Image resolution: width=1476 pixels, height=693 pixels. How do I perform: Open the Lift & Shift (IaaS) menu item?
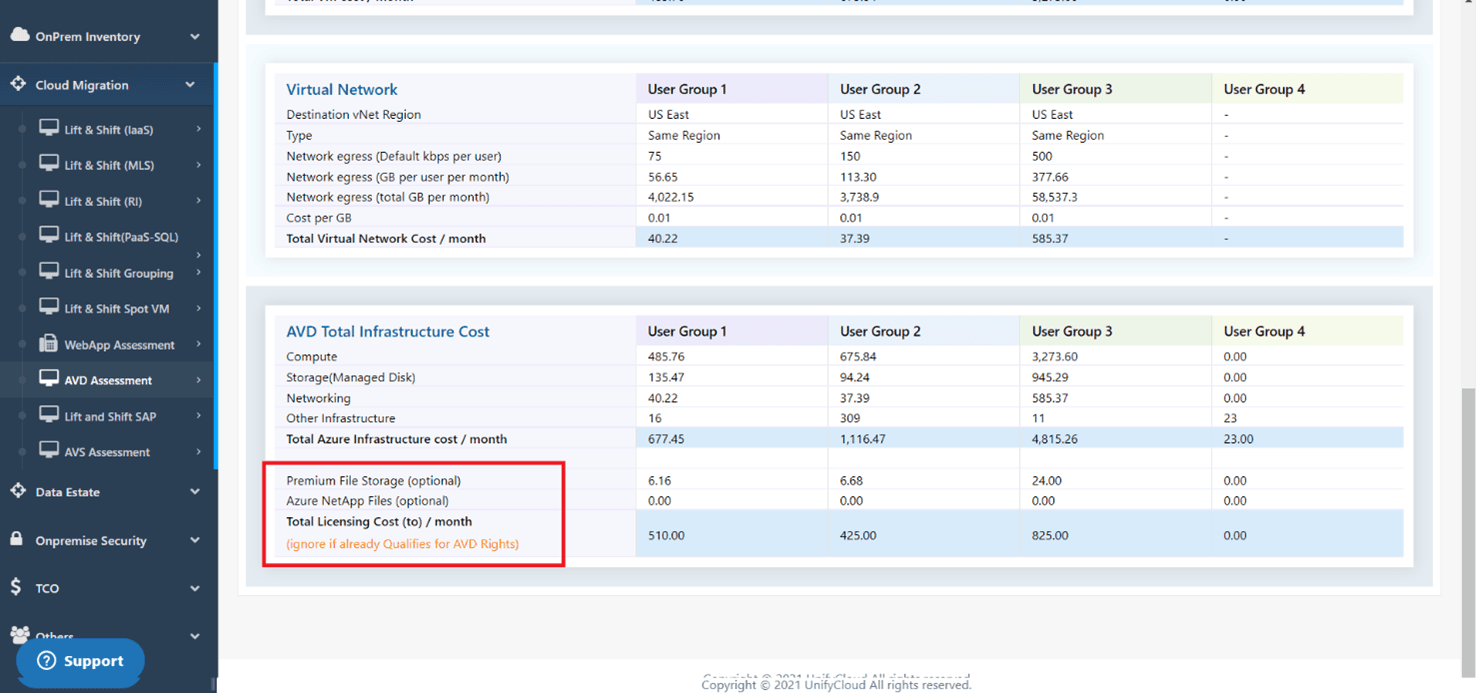point(109,130)
